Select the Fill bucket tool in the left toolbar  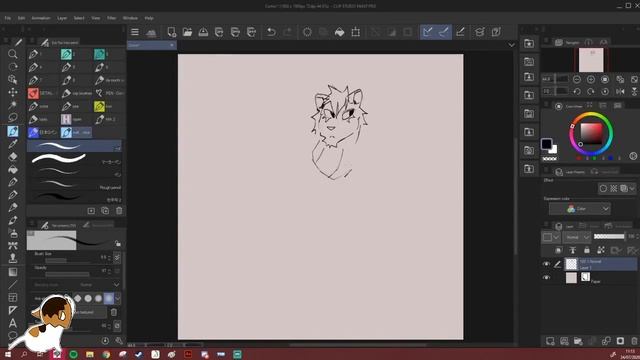coord(13,169)
